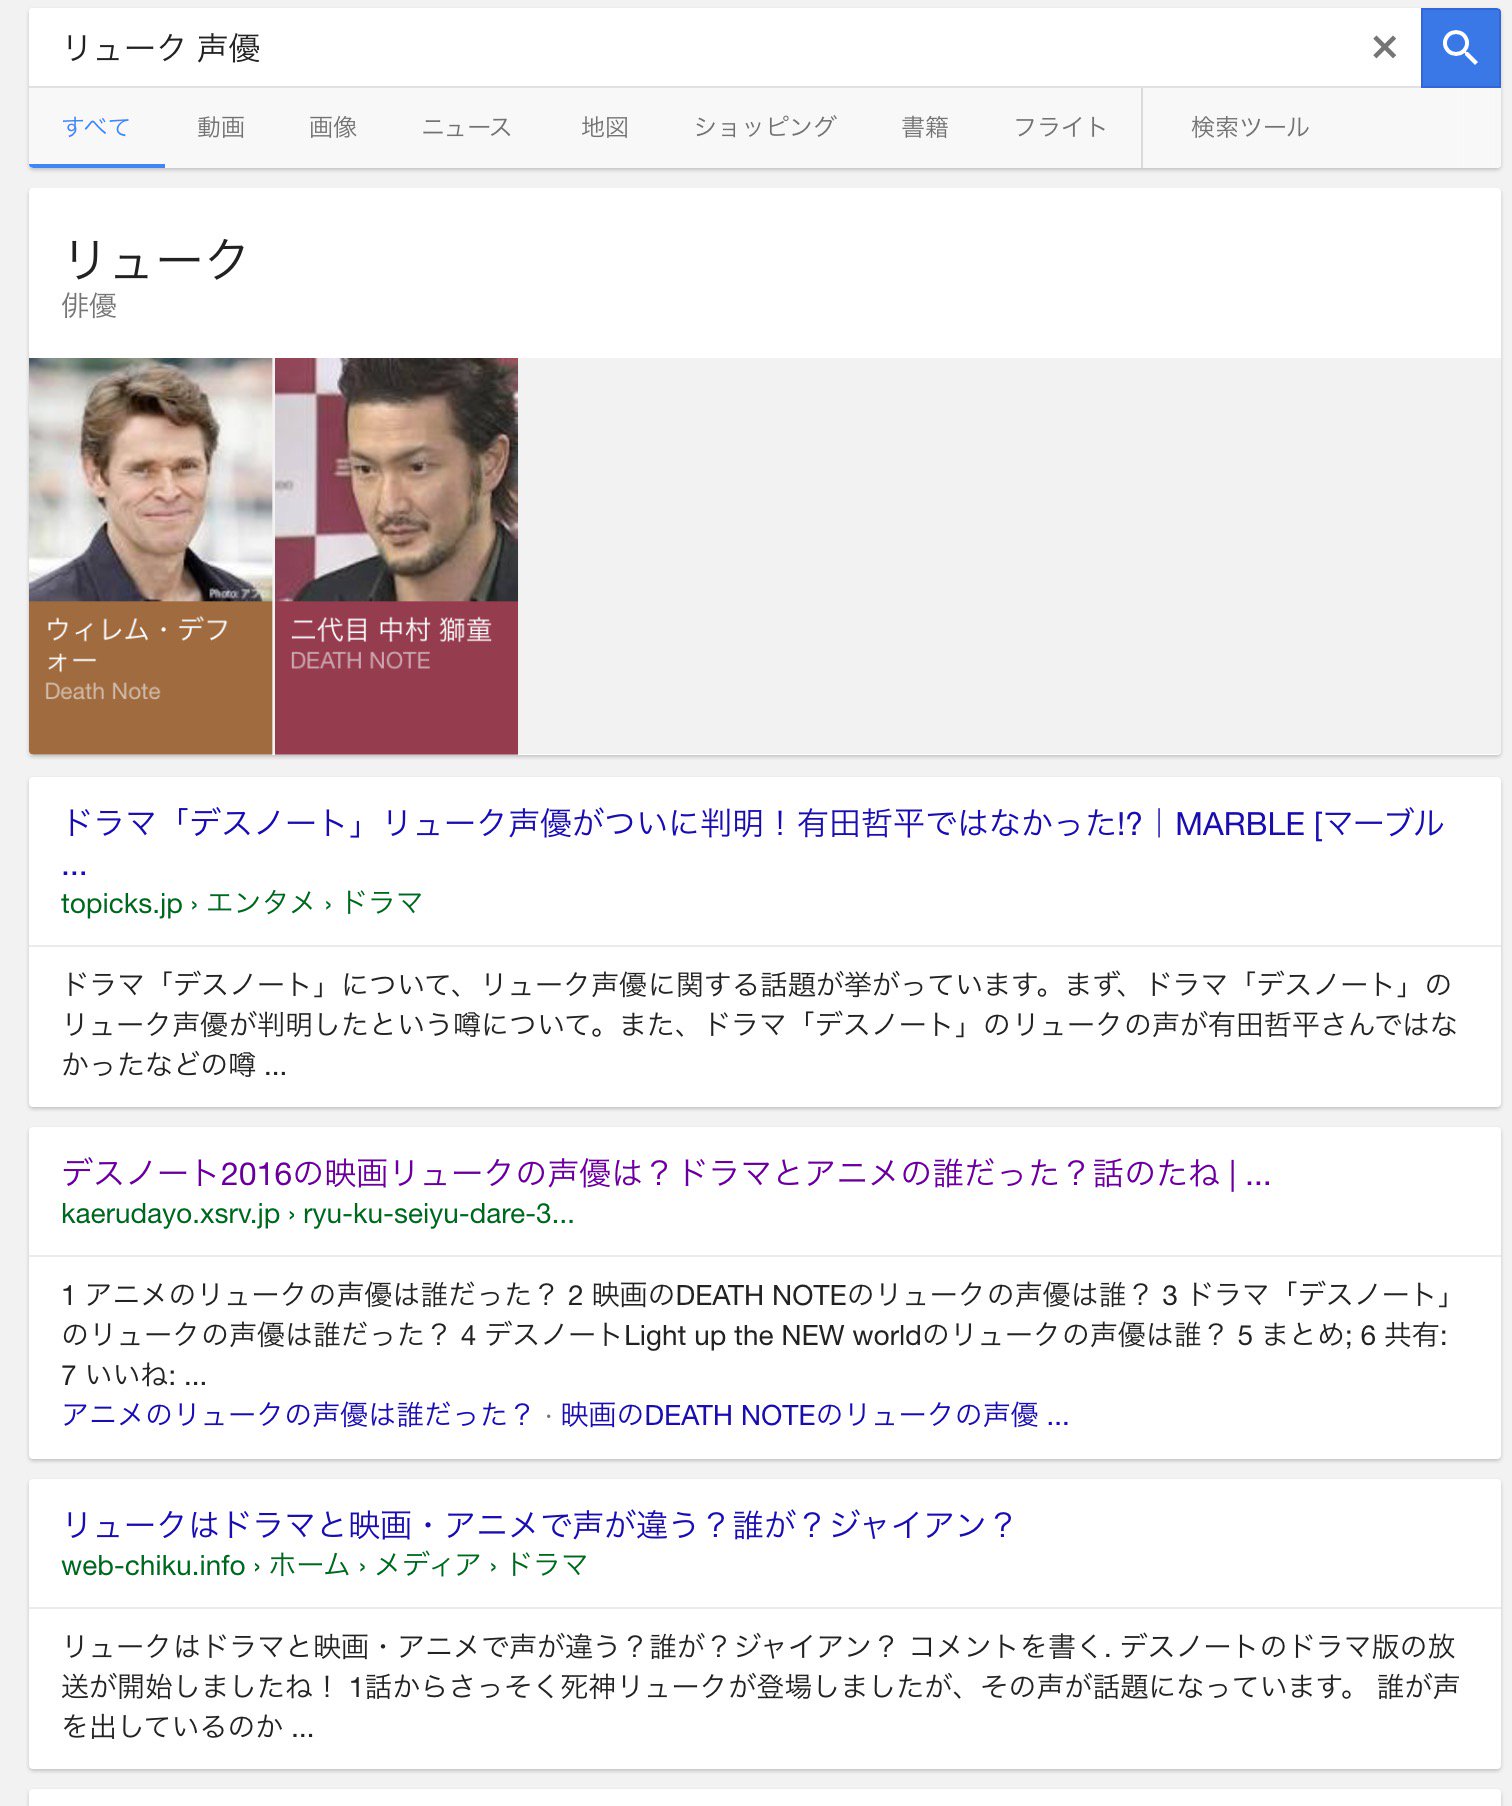1512x1806 pixels.
Task: Click the リューク knowledge panel heading
Action: tap(155, 259)
